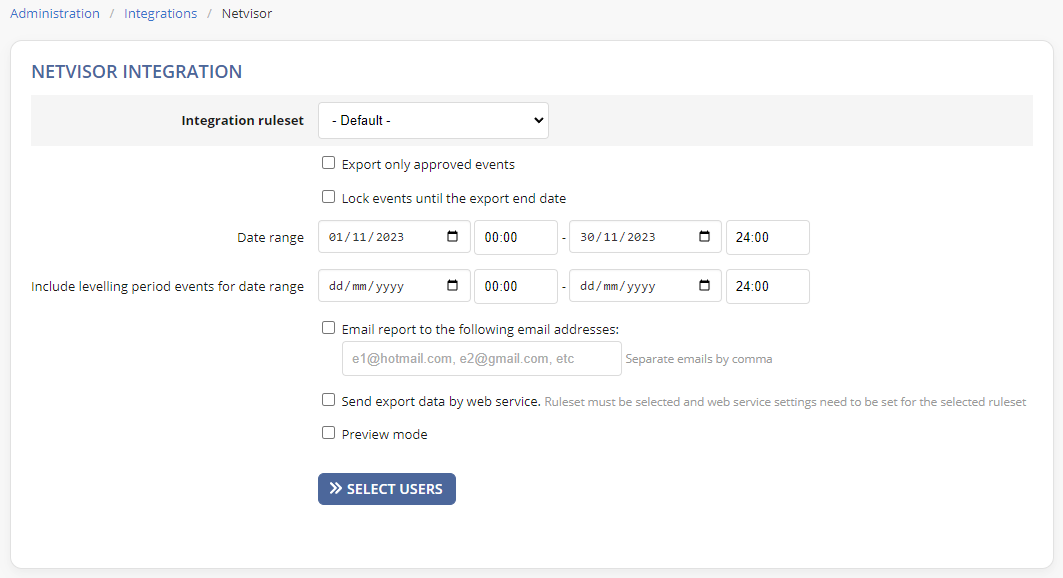
Task: Focus the date range start time 00:00 field
Action: [516, 237]
